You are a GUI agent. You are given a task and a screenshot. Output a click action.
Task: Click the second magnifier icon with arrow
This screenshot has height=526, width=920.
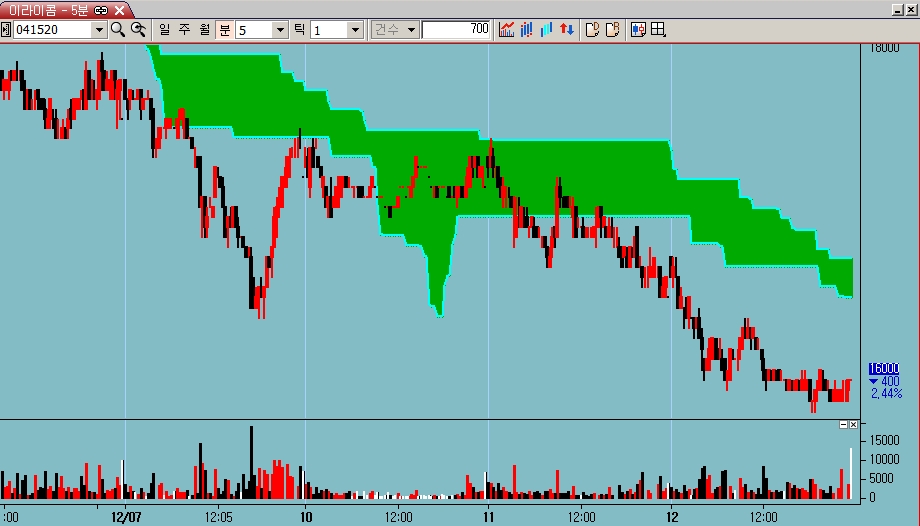click(x=139, y=29)
